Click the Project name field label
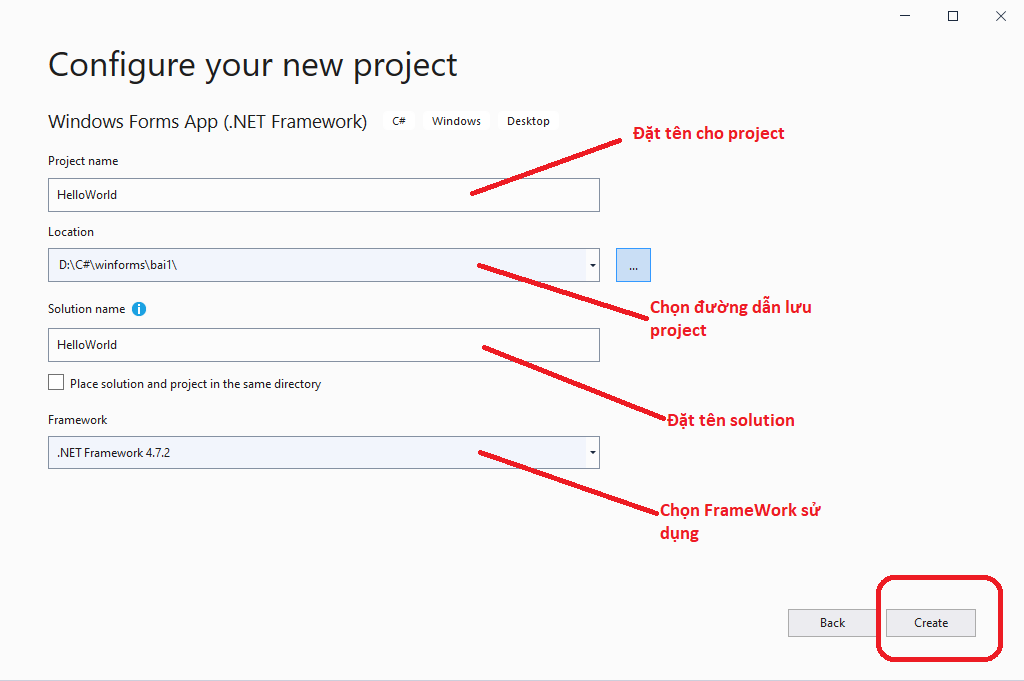1024x681 pixels. 83,161
